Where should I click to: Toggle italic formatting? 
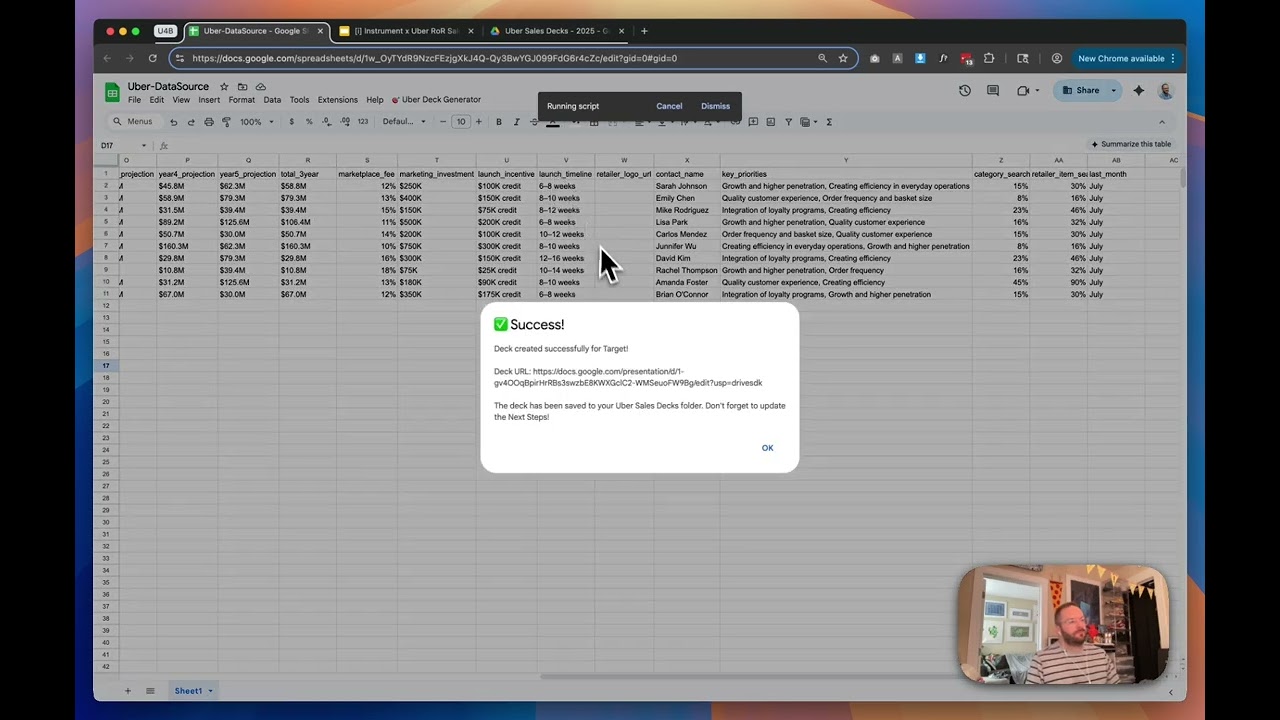click(x=517, y=122)
